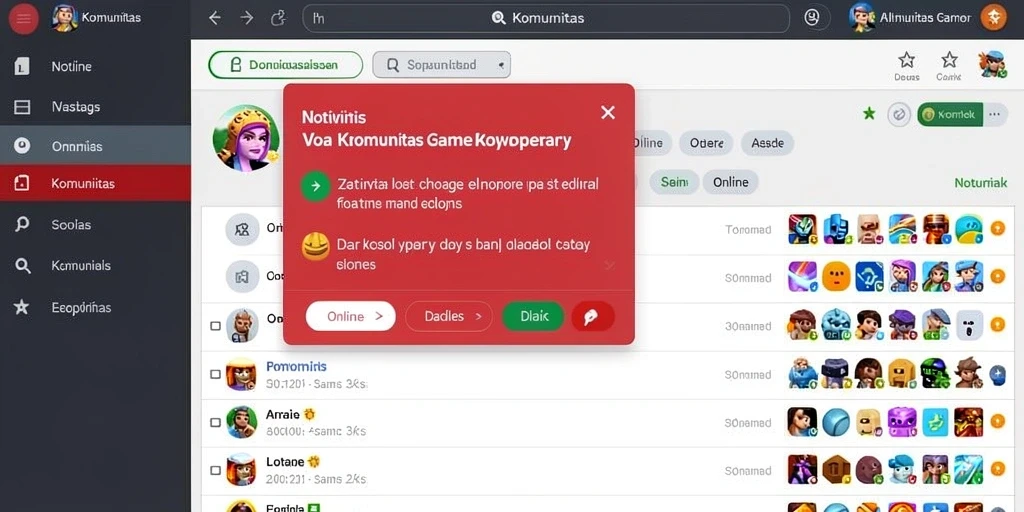Click first game icon in Lotane row
The image size is (1024, 512).
(803, 469)
